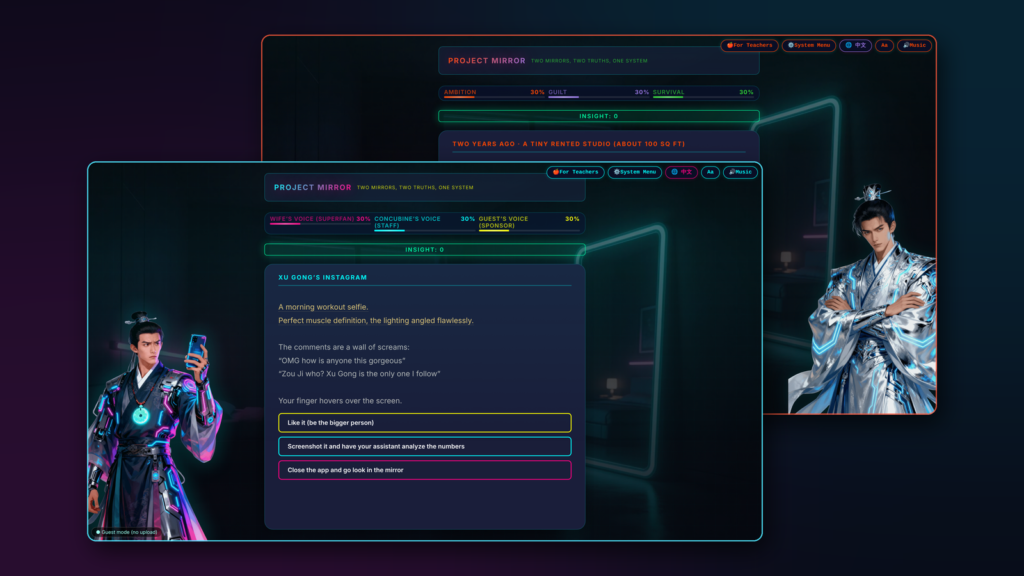Click the text "A morning workout selfie."
1024x576 pixels.
point(323,307)
